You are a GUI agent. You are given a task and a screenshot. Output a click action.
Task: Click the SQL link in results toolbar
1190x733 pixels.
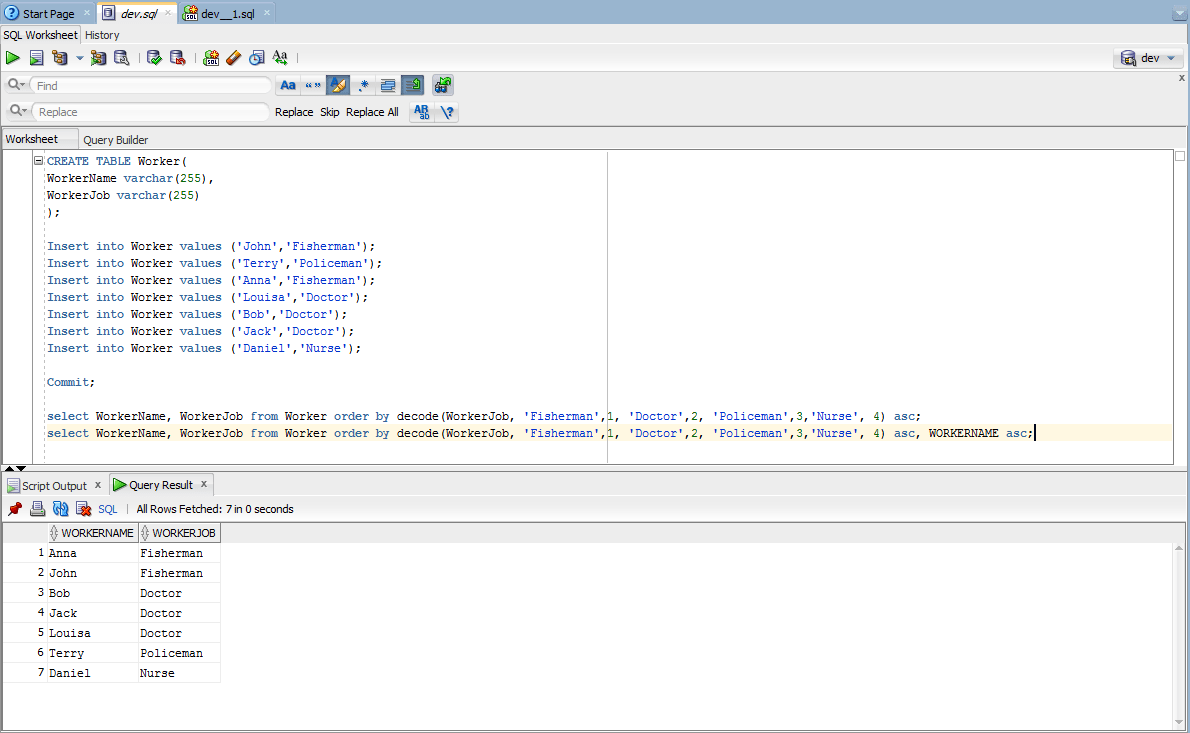pos(107,509)
